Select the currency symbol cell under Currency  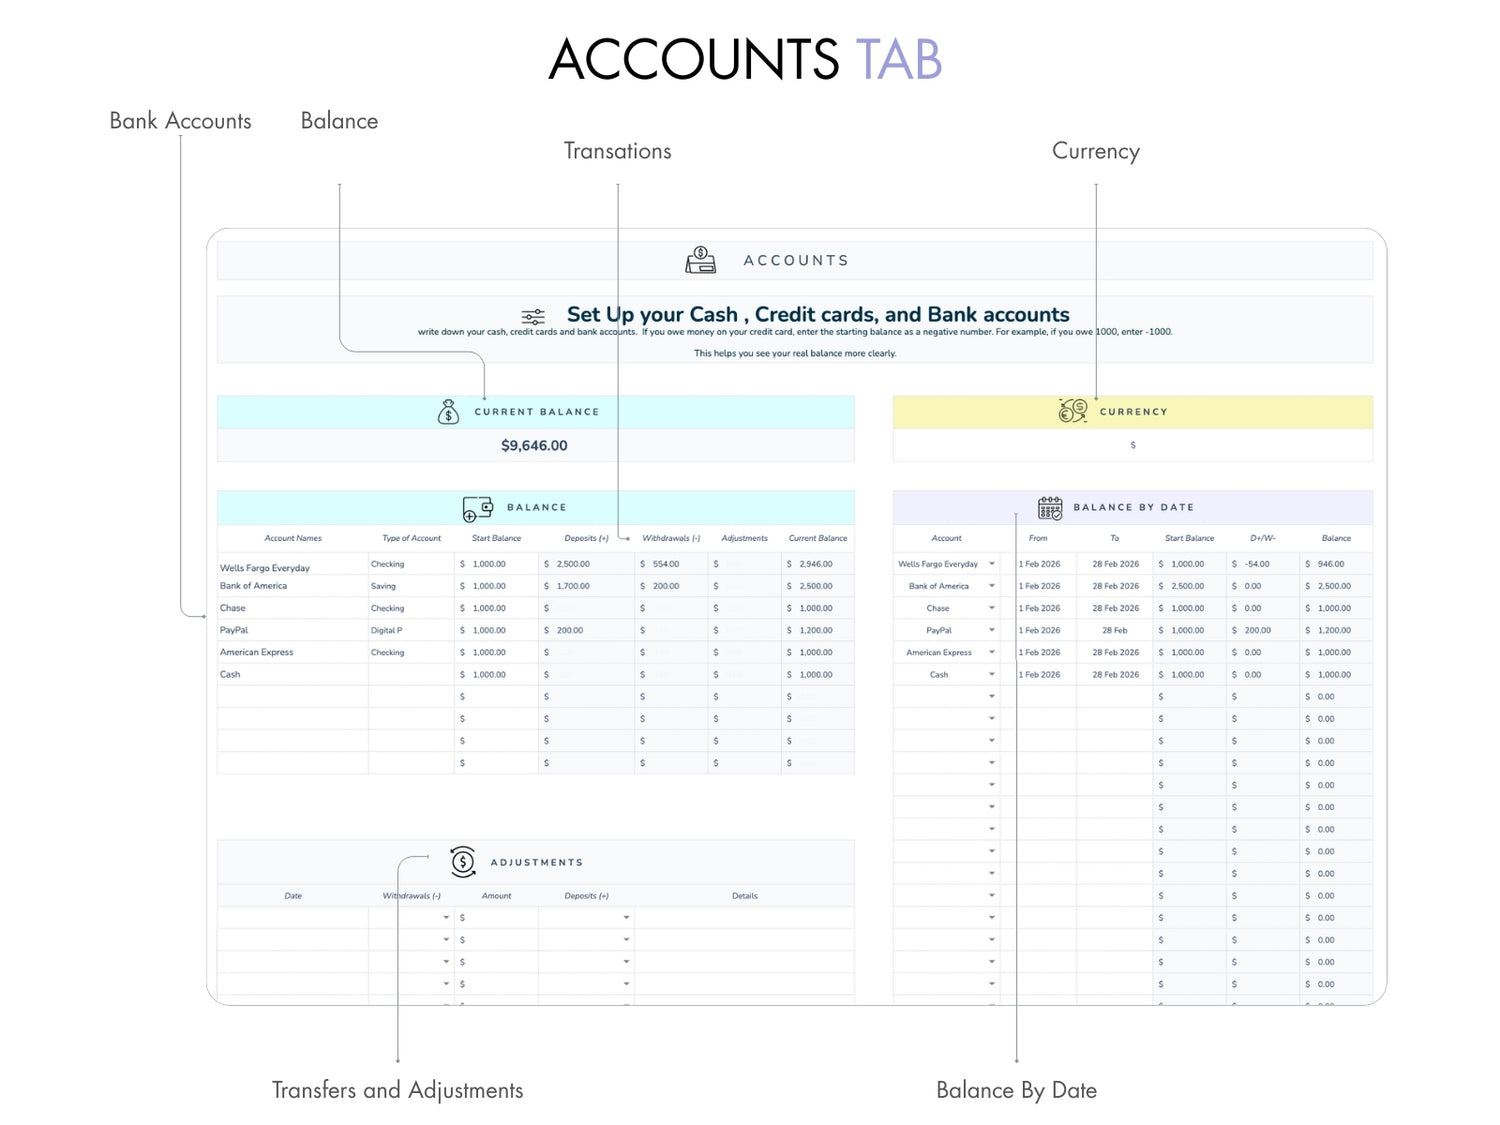tap(1132, 446)
